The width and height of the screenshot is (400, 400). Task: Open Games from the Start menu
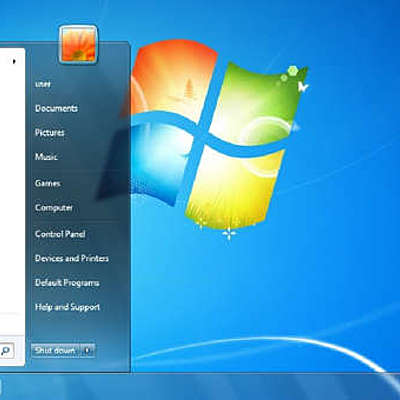[48, 183]
